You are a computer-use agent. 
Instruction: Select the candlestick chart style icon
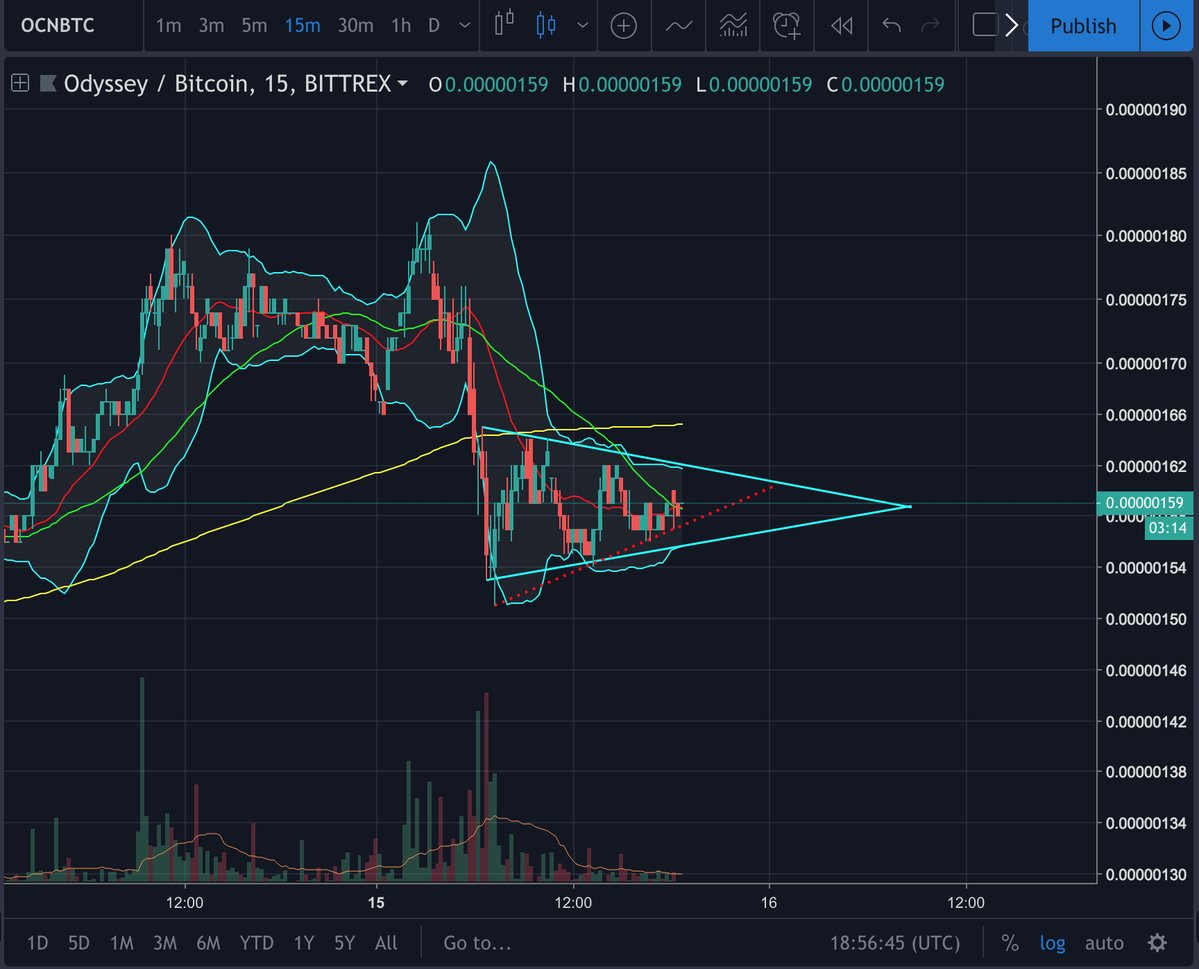tap(546, 25)
